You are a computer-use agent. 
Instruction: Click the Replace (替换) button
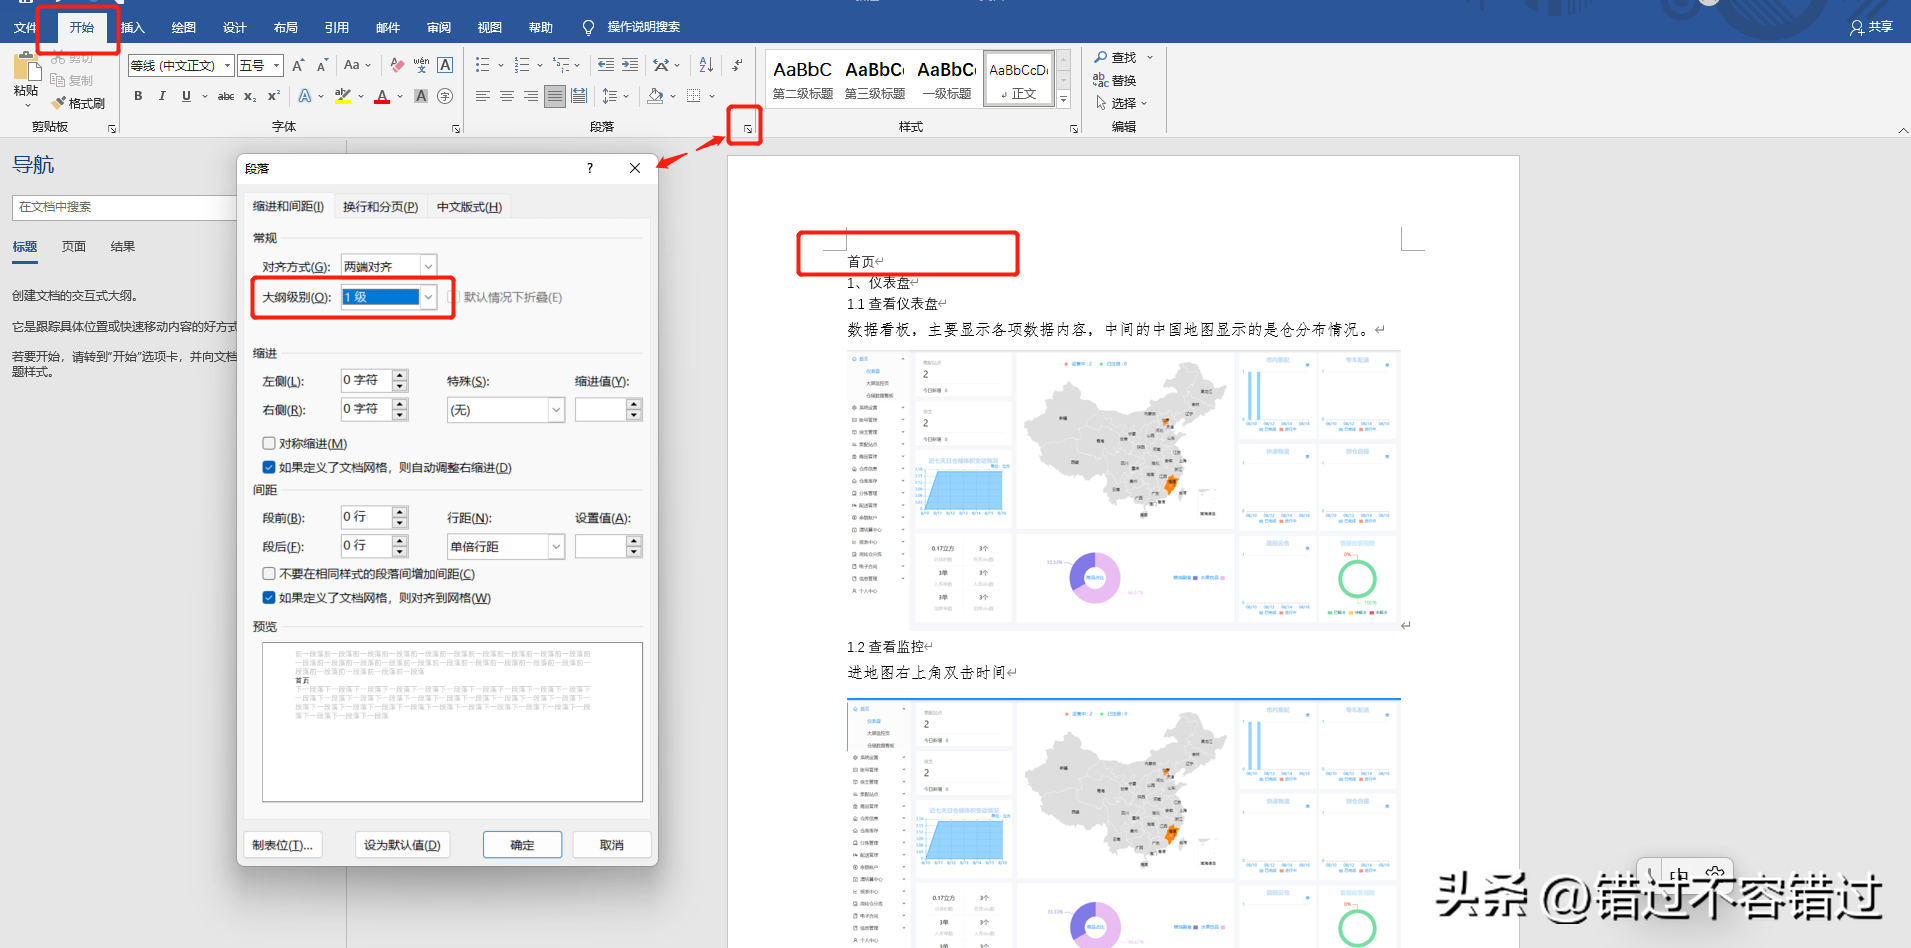[x=1114, y=80]
